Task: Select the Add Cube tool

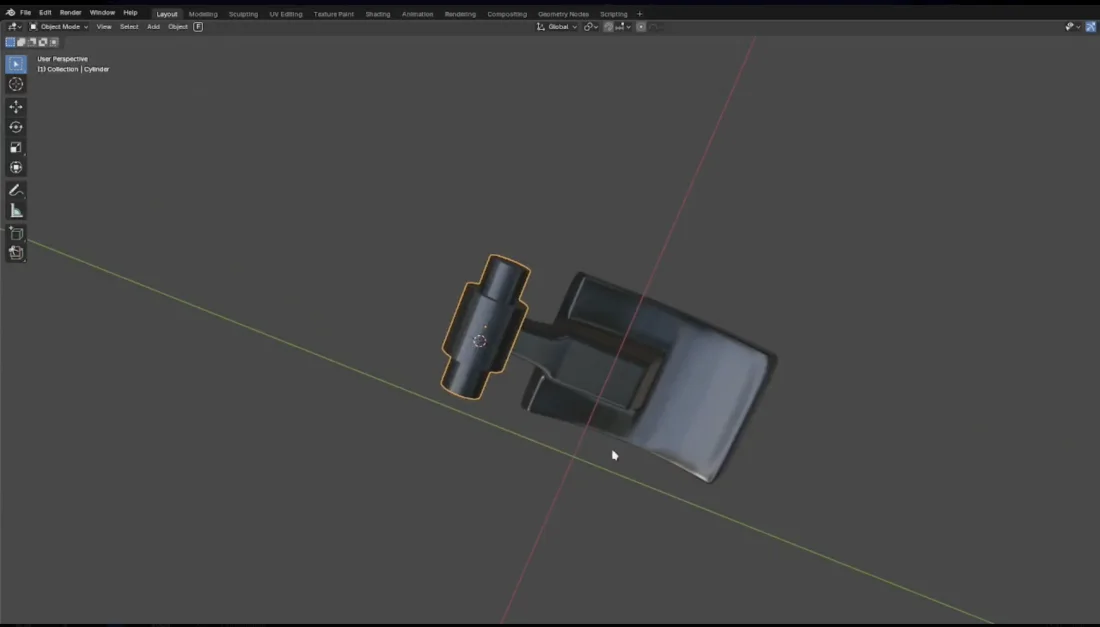Action: pyautogui.click(x=15, y=233)
